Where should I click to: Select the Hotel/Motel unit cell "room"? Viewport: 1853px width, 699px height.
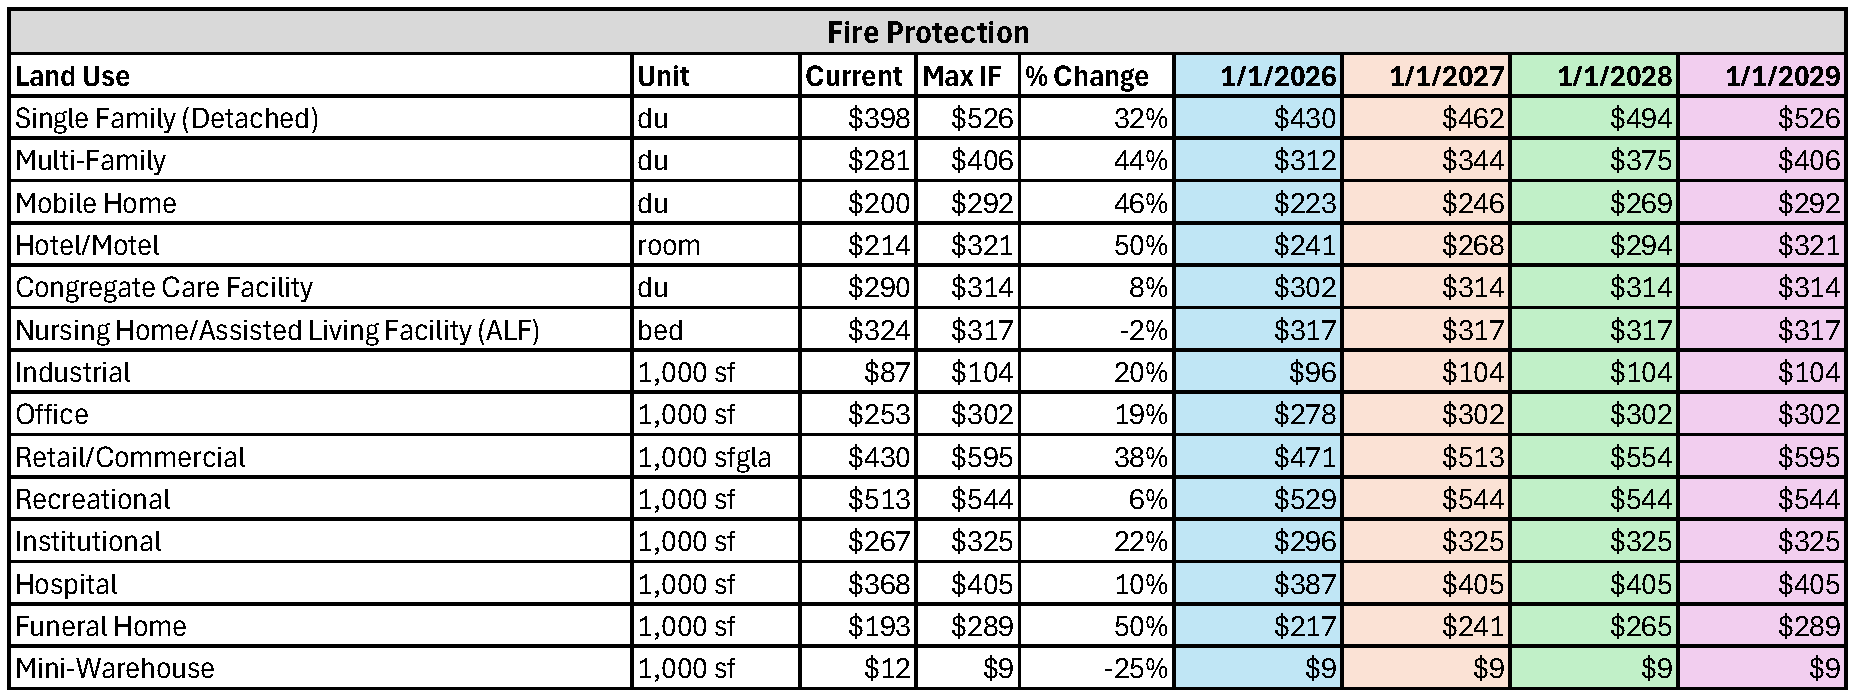point(669,245)
